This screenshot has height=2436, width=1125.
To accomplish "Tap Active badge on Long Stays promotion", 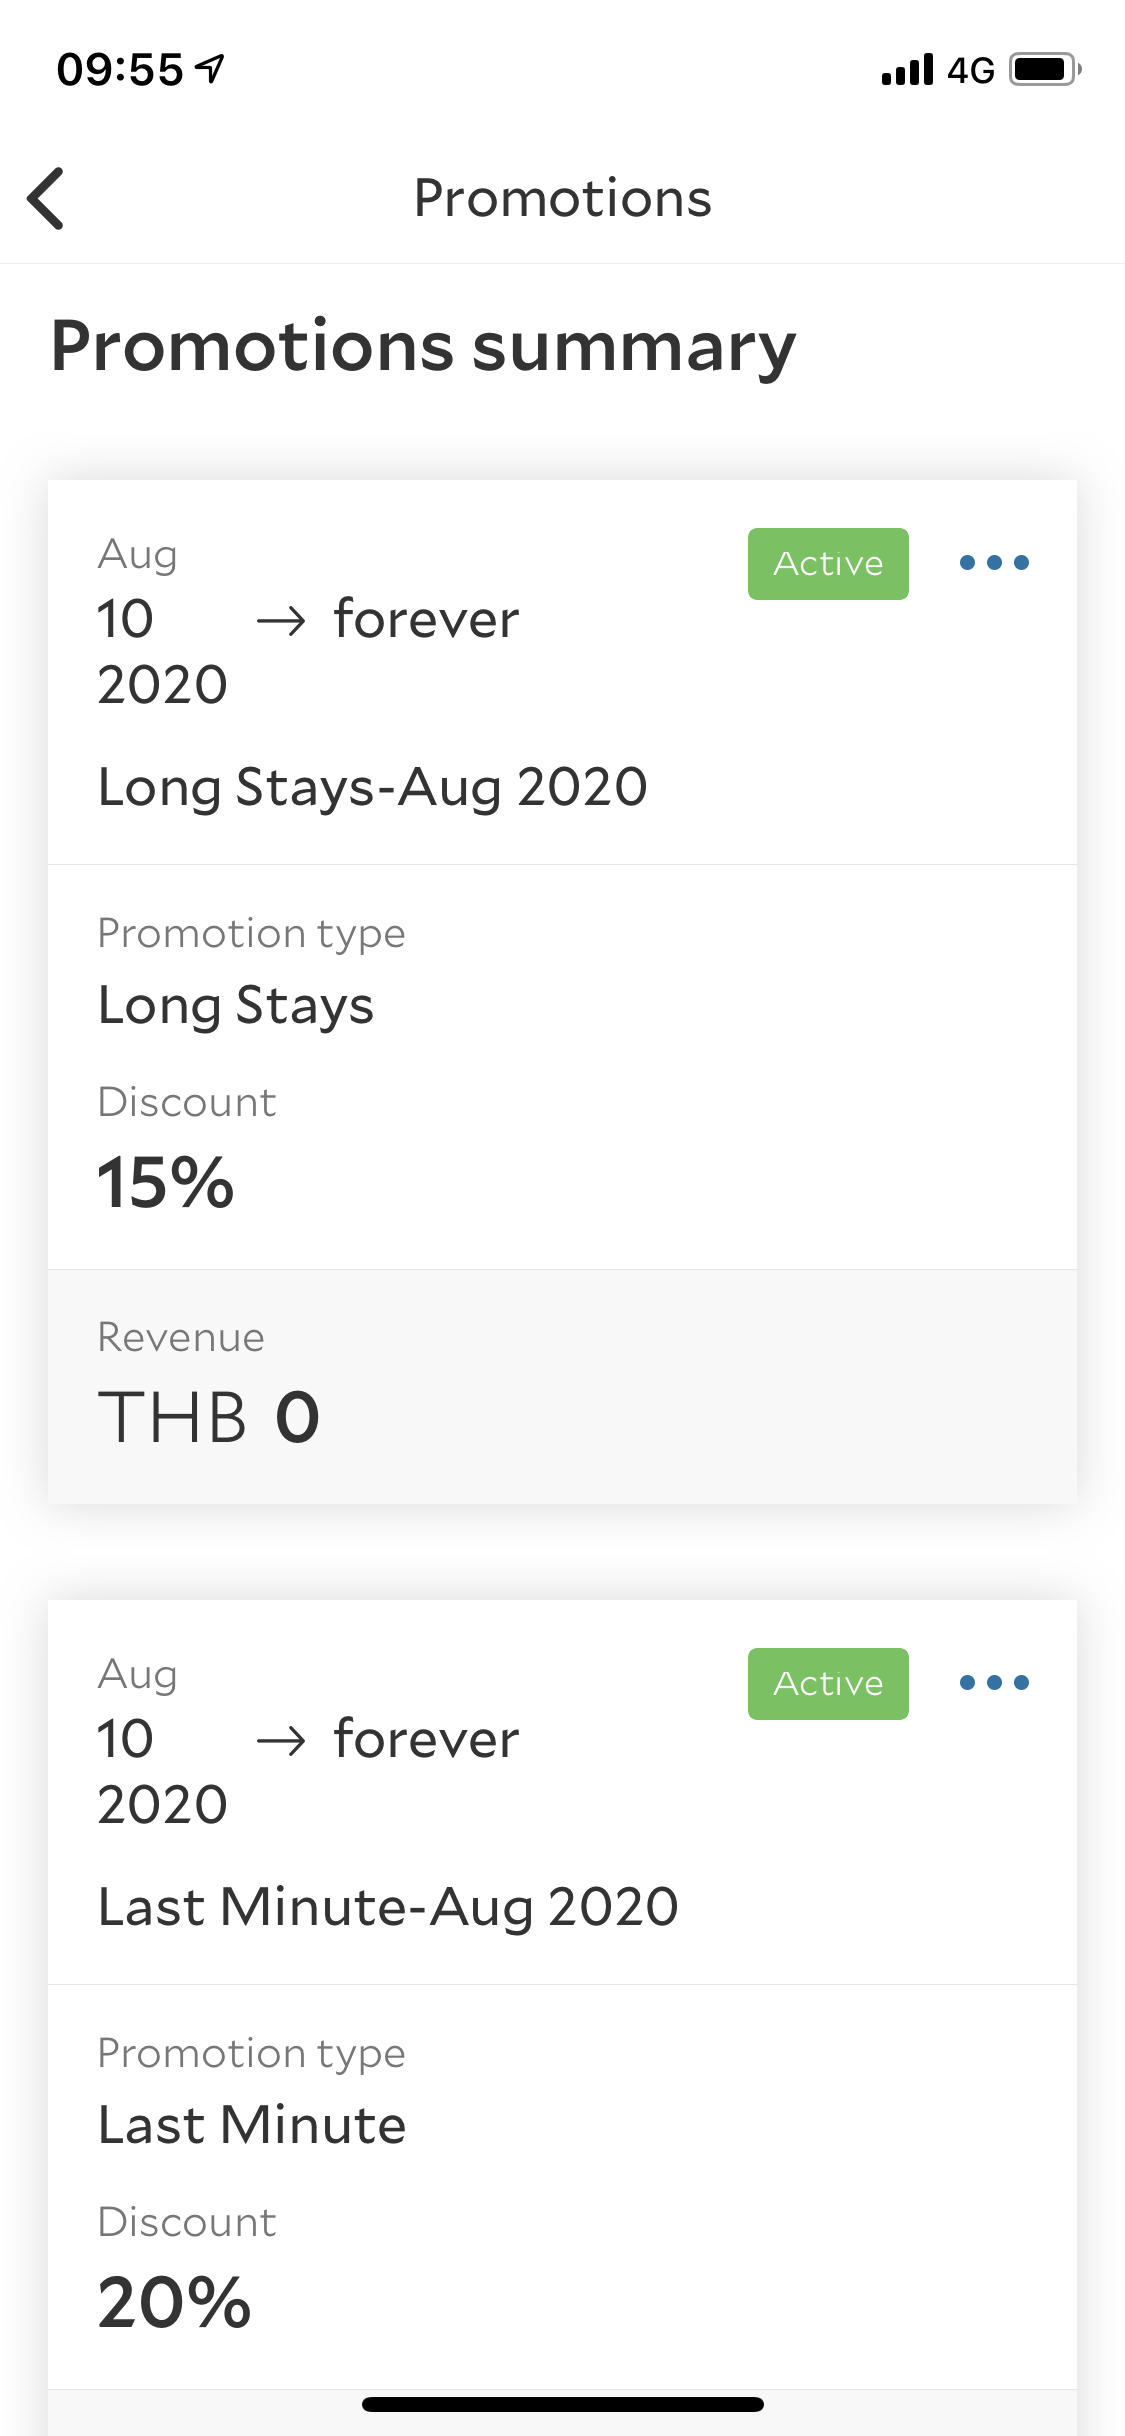I will pos(828,564).
